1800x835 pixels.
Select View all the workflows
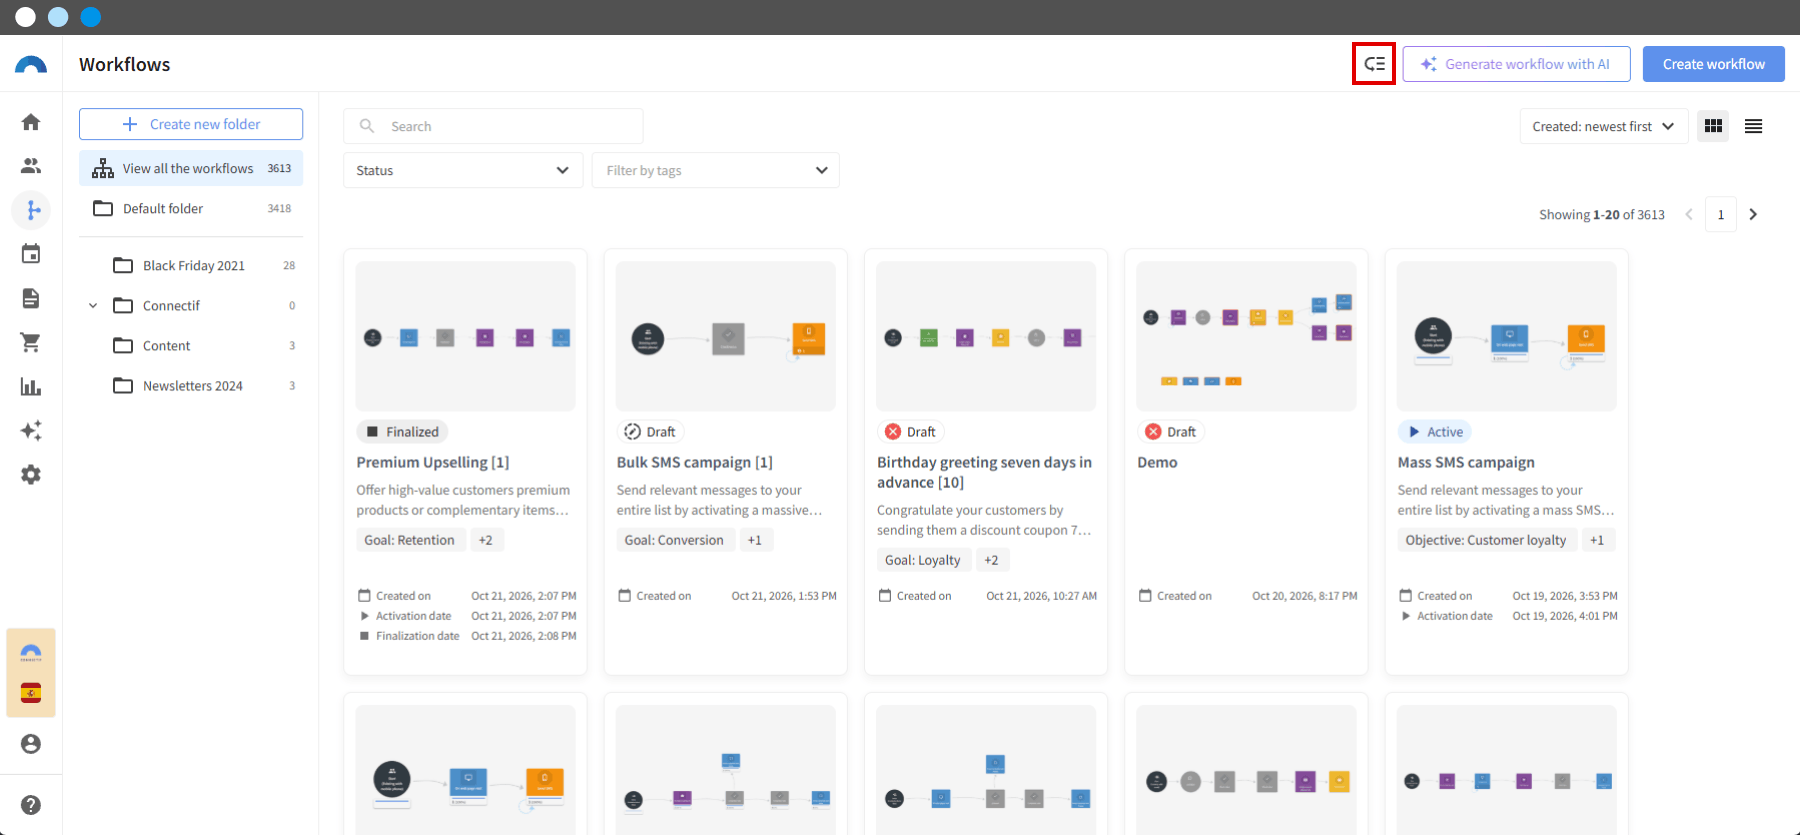coord(191,168)
